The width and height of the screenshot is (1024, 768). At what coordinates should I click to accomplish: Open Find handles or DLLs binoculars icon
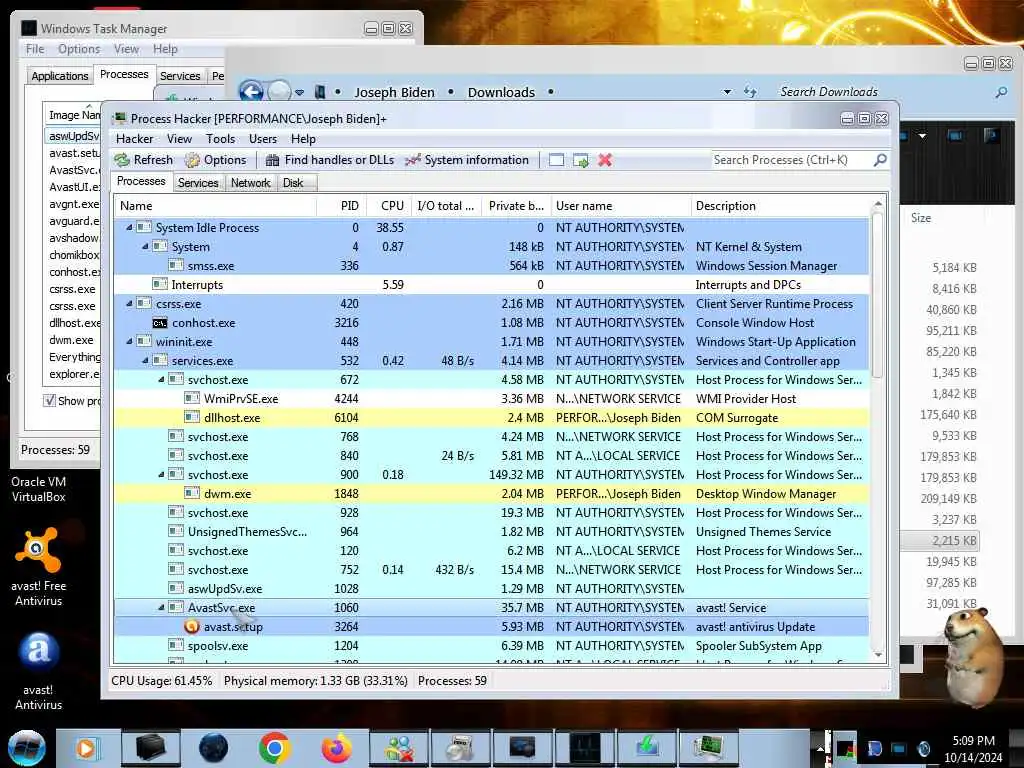click(272, 160)
